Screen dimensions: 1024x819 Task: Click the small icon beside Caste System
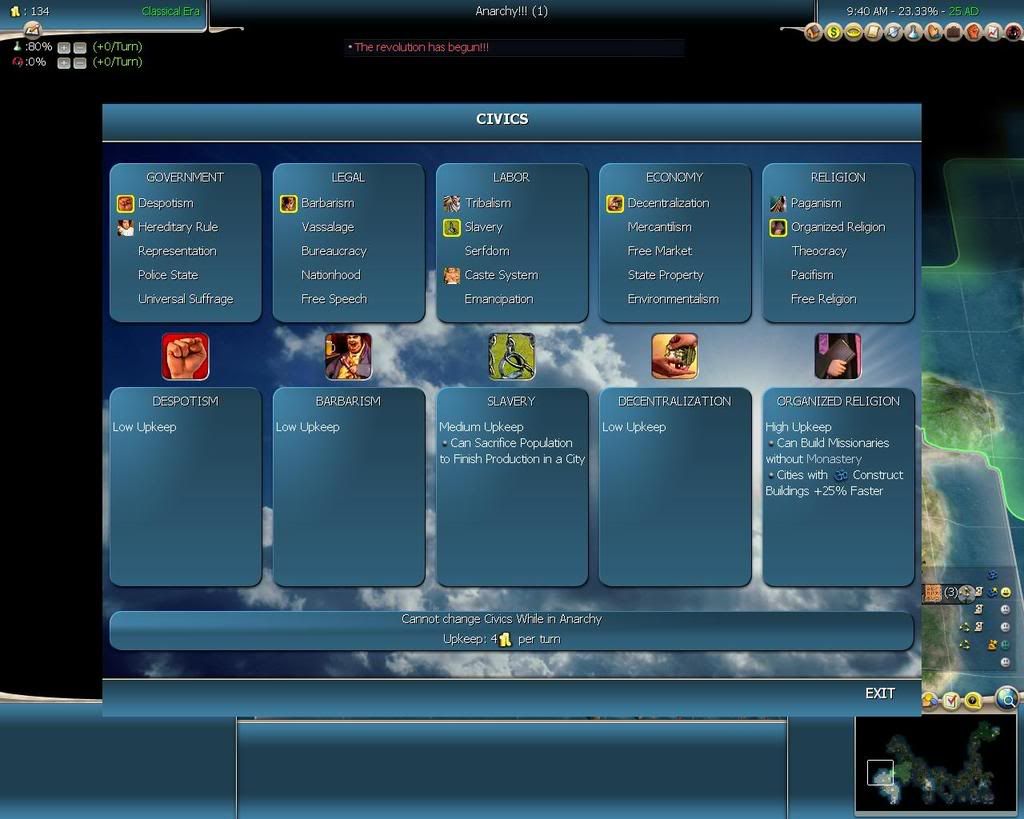click(451, 275)
